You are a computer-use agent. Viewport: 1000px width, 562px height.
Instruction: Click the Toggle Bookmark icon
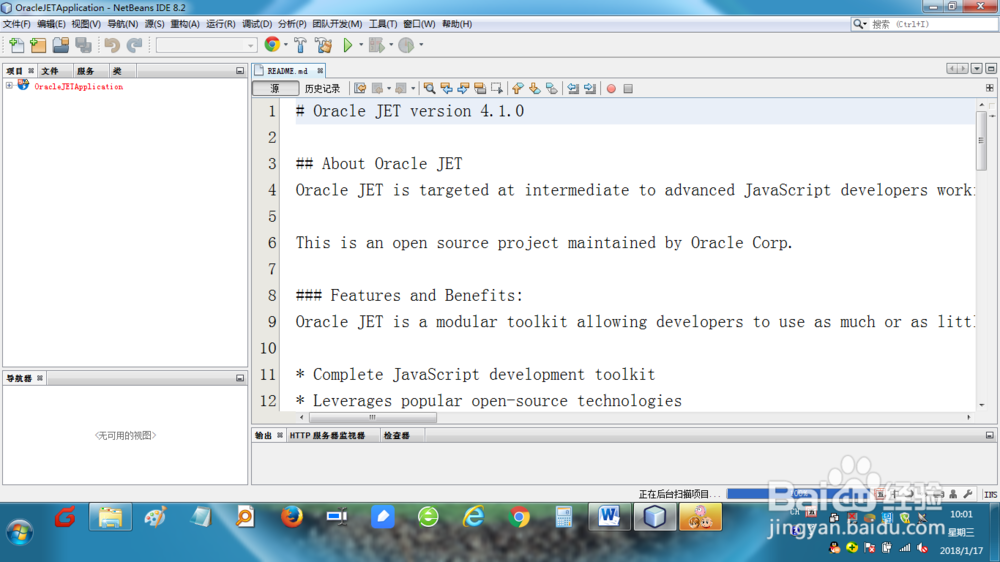pyautogui.click(x=552, y=89)
